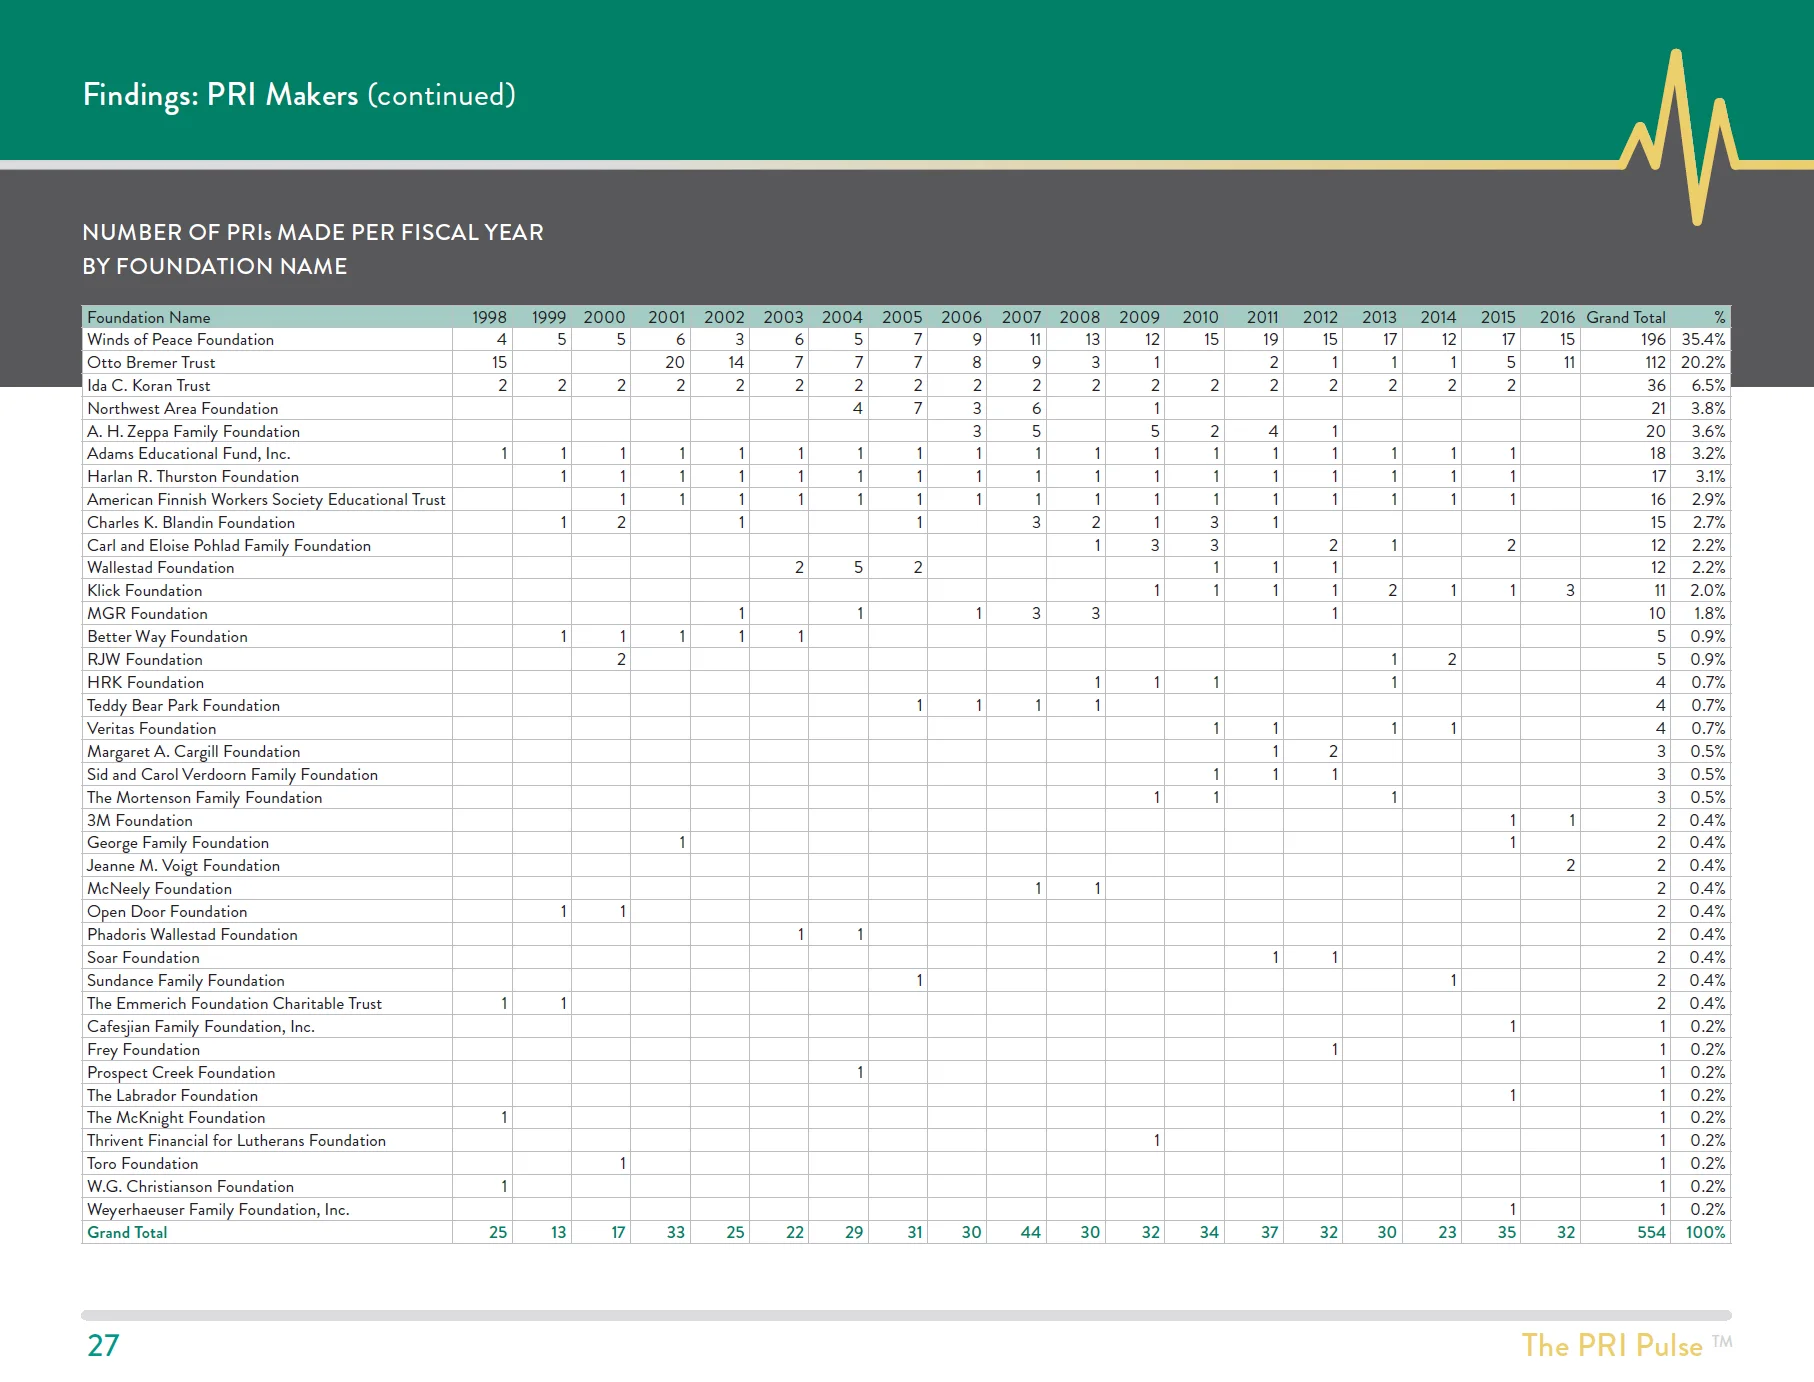
Task: Click the 'Foundation Name' column header
Action: pyautogui.click(x=148, y=317)
